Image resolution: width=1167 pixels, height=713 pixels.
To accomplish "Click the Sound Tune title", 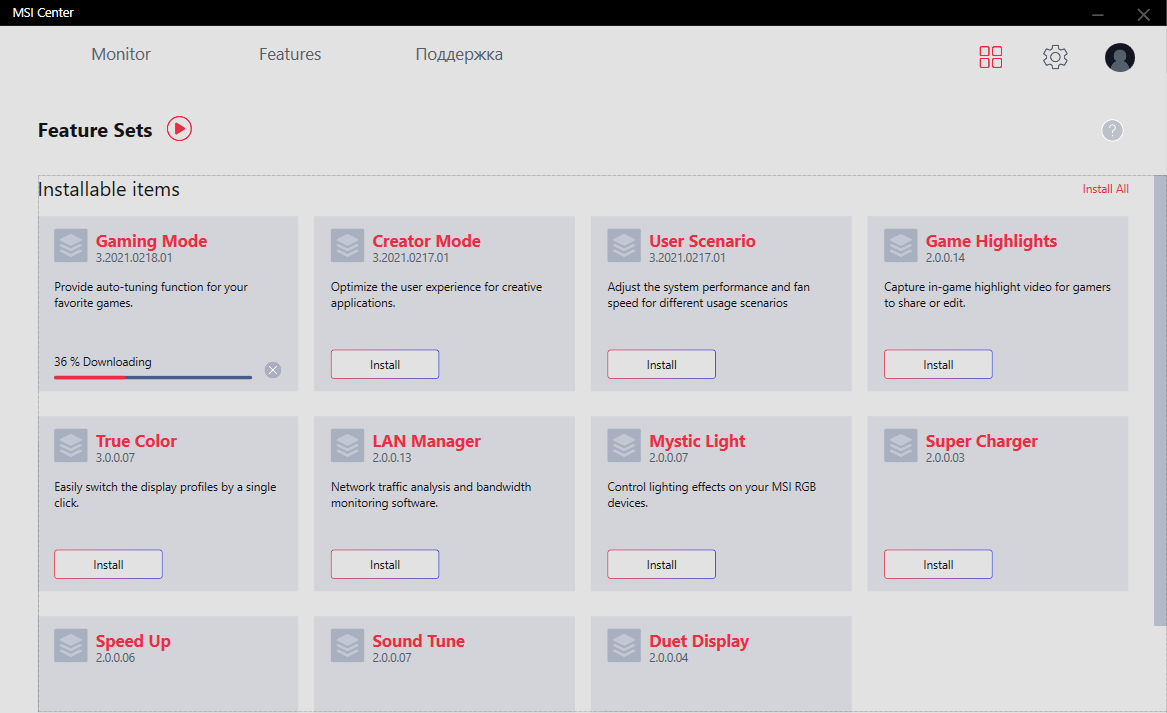I will click(418, 641).
